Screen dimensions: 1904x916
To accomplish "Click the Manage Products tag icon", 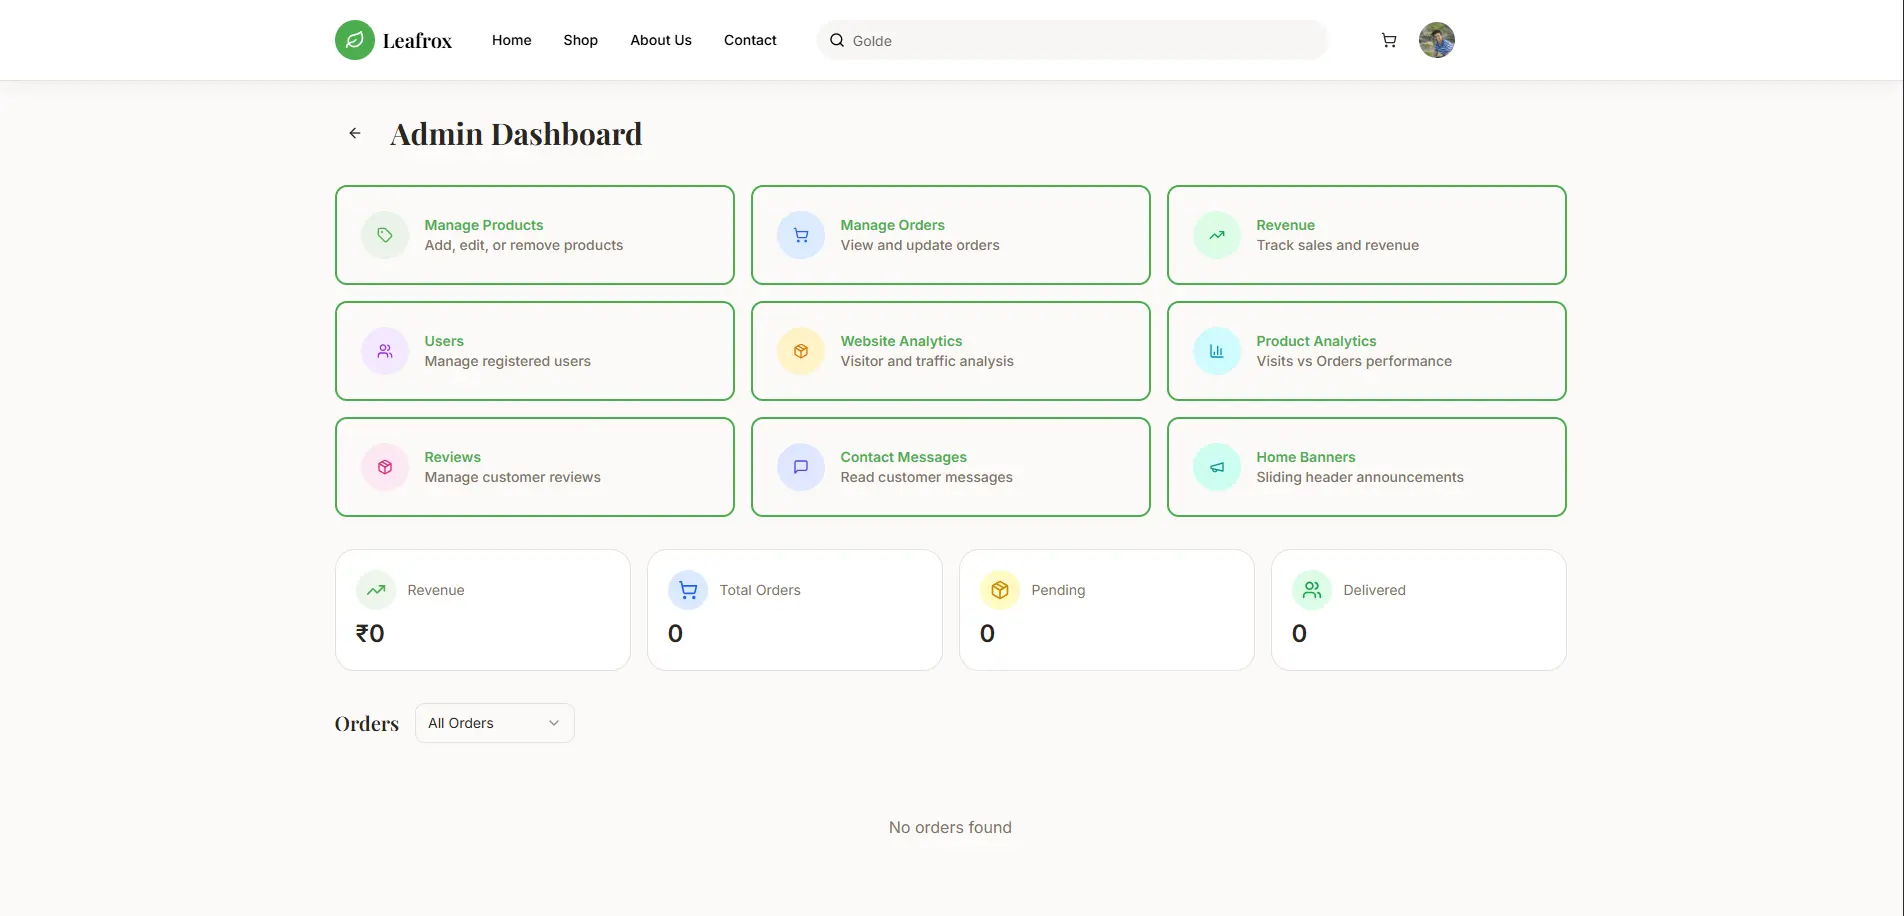I will [x=385, y=235].
